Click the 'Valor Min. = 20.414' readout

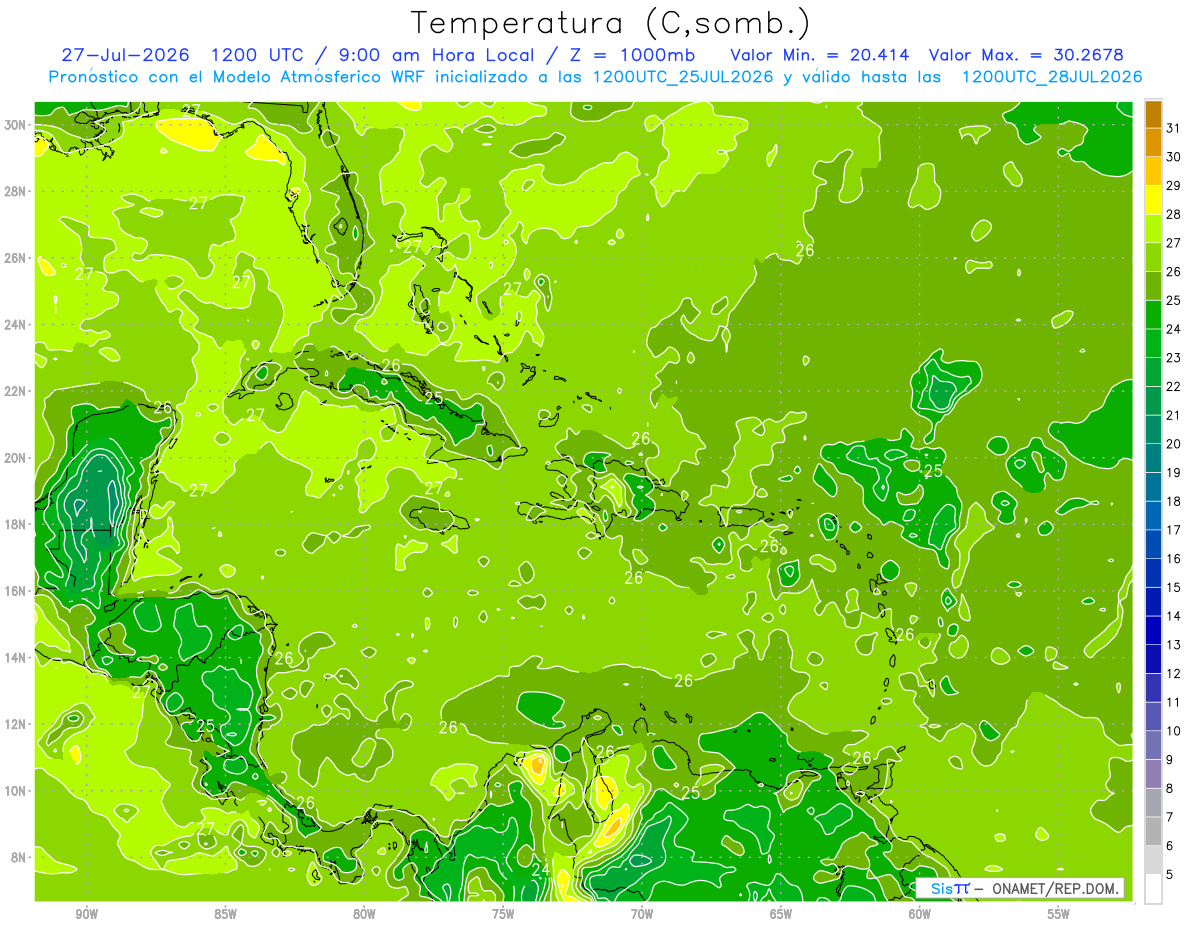click(x=821, y=55)
